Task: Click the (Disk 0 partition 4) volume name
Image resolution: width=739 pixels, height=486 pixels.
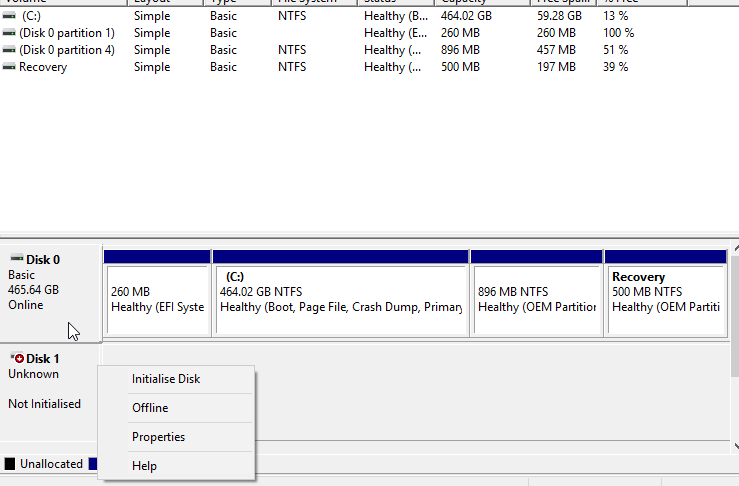Action: coord(67,50)
